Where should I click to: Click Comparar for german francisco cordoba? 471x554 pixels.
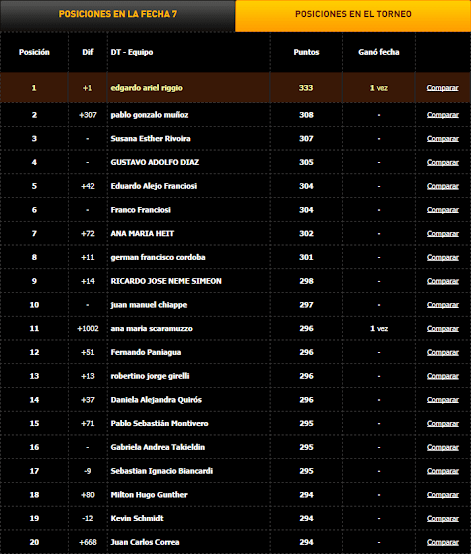point(442,257)
